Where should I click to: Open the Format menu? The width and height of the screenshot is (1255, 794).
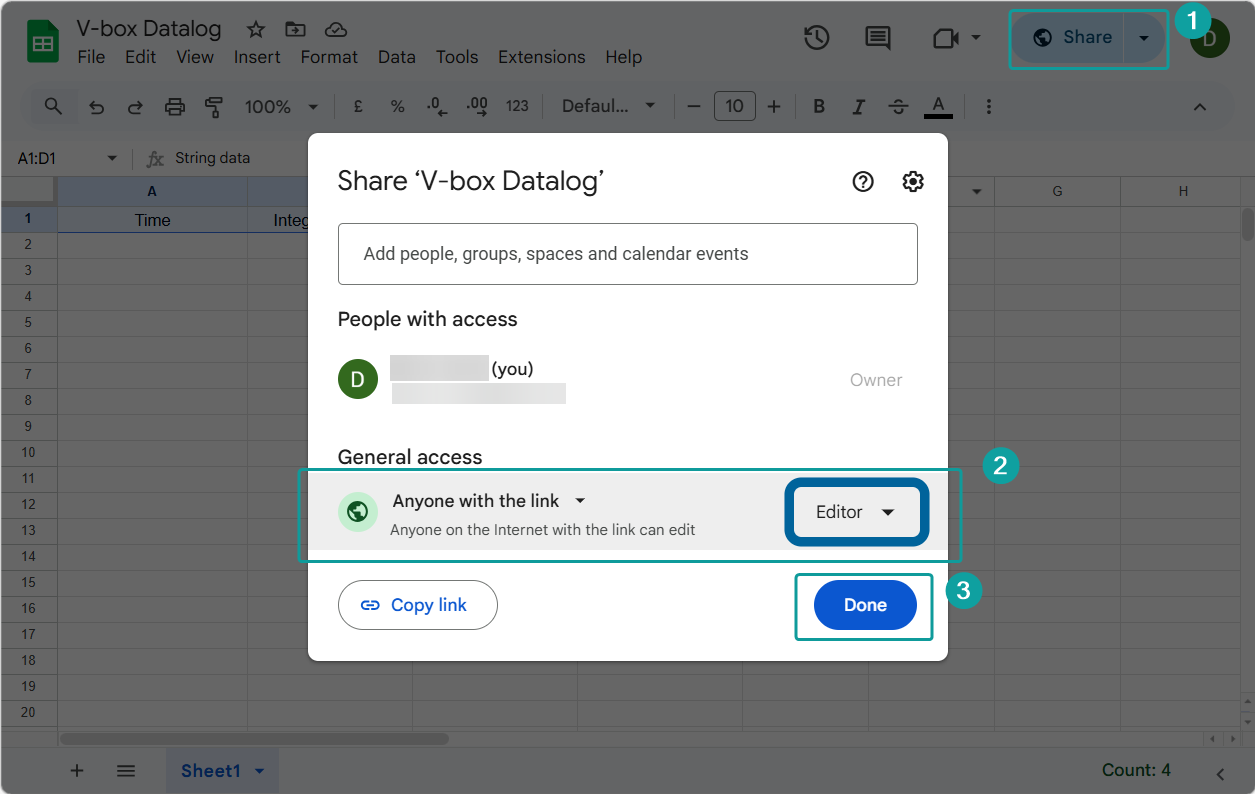tap(329, 57)
